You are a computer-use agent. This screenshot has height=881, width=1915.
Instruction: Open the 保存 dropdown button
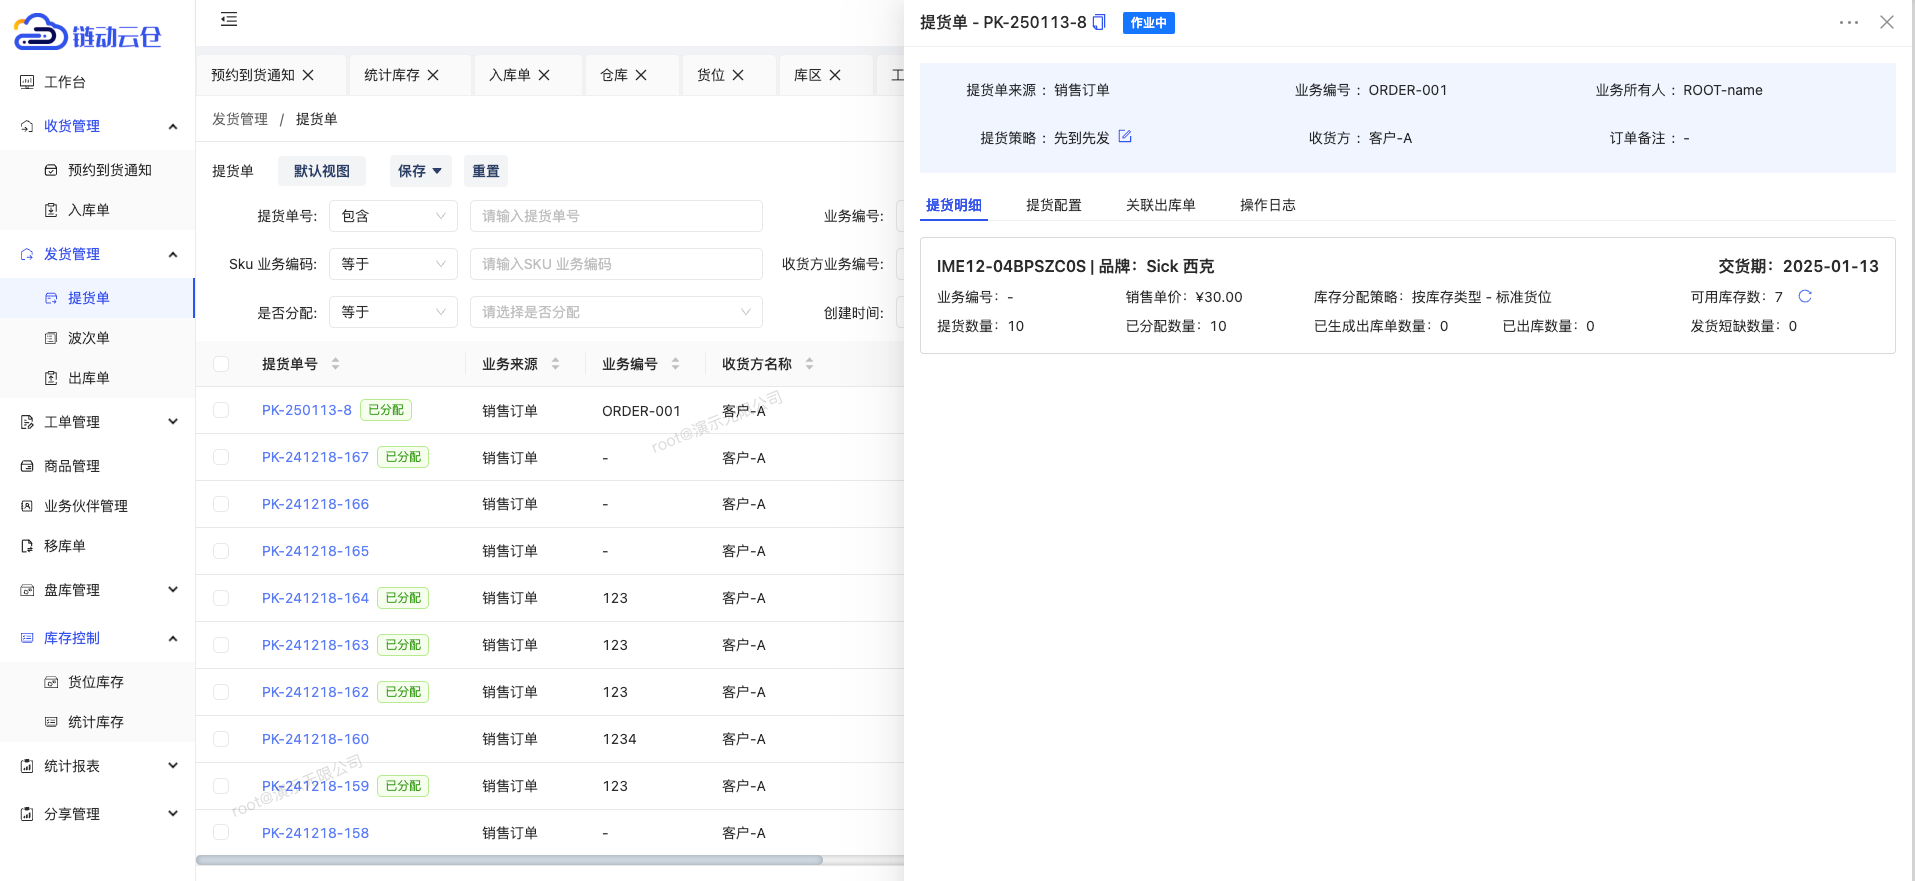(419, 171)
